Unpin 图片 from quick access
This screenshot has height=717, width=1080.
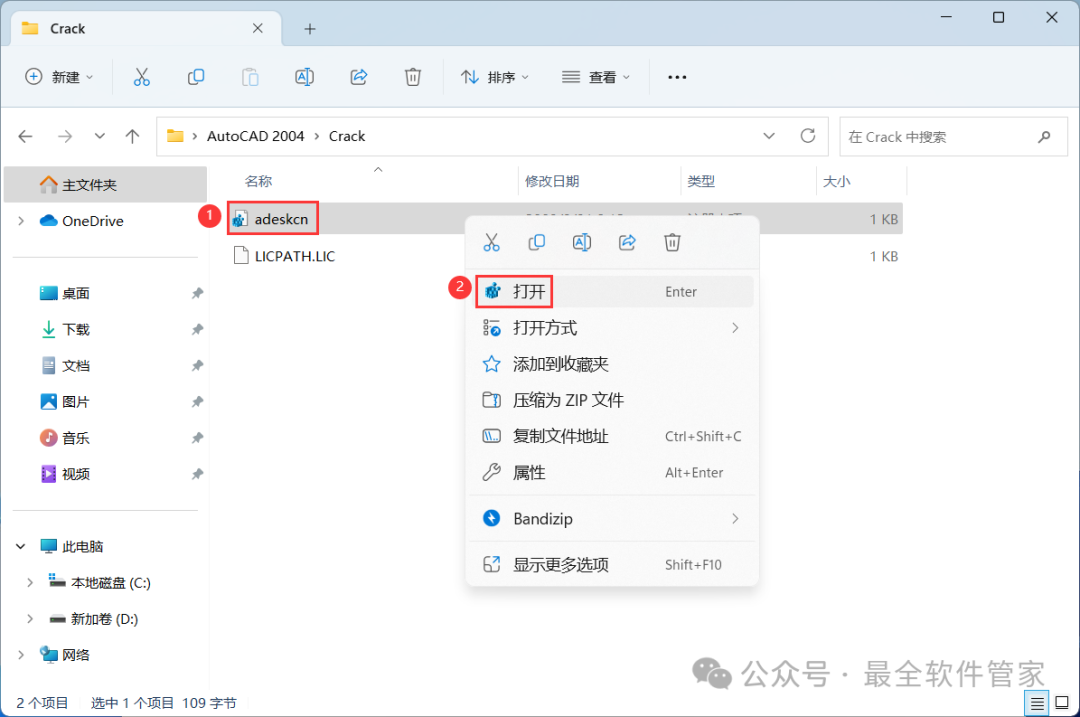coord(197,402)
